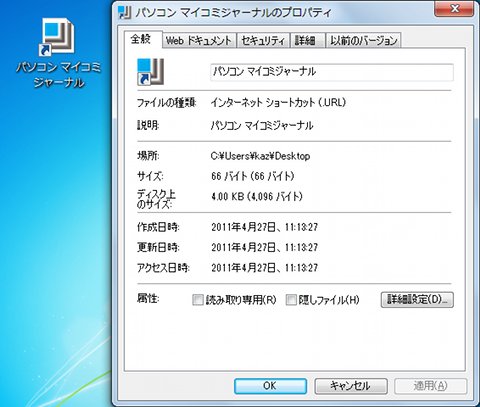Click the file name input field
480x407 pixels.
click(x=332, y=72)
